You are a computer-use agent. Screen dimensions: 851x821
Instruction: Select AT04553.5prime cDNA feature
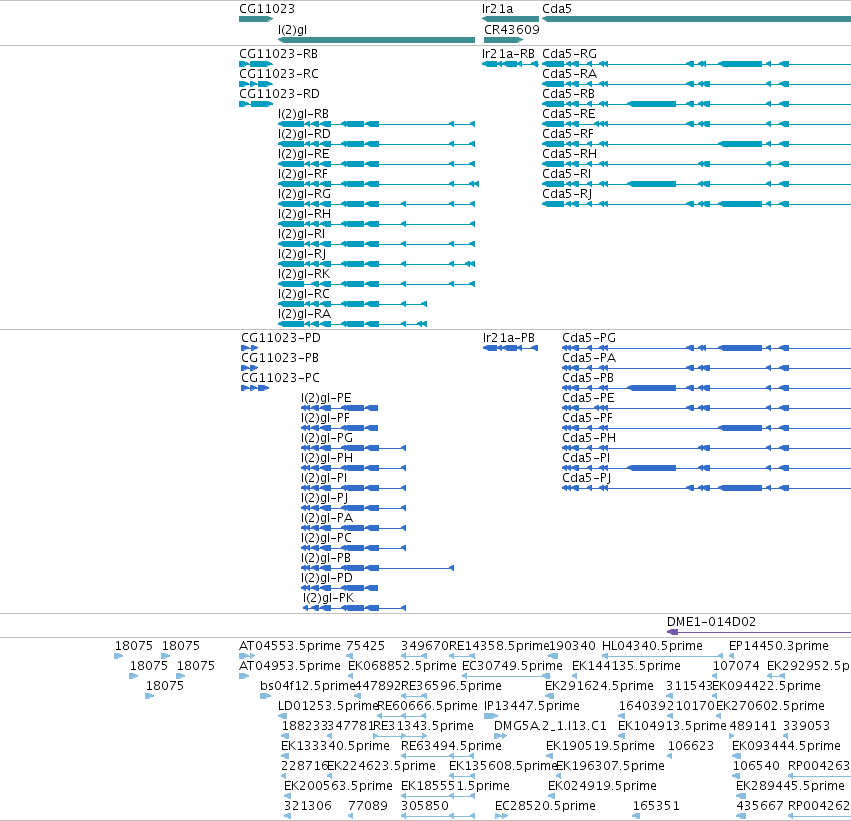[x=247, y=656]
